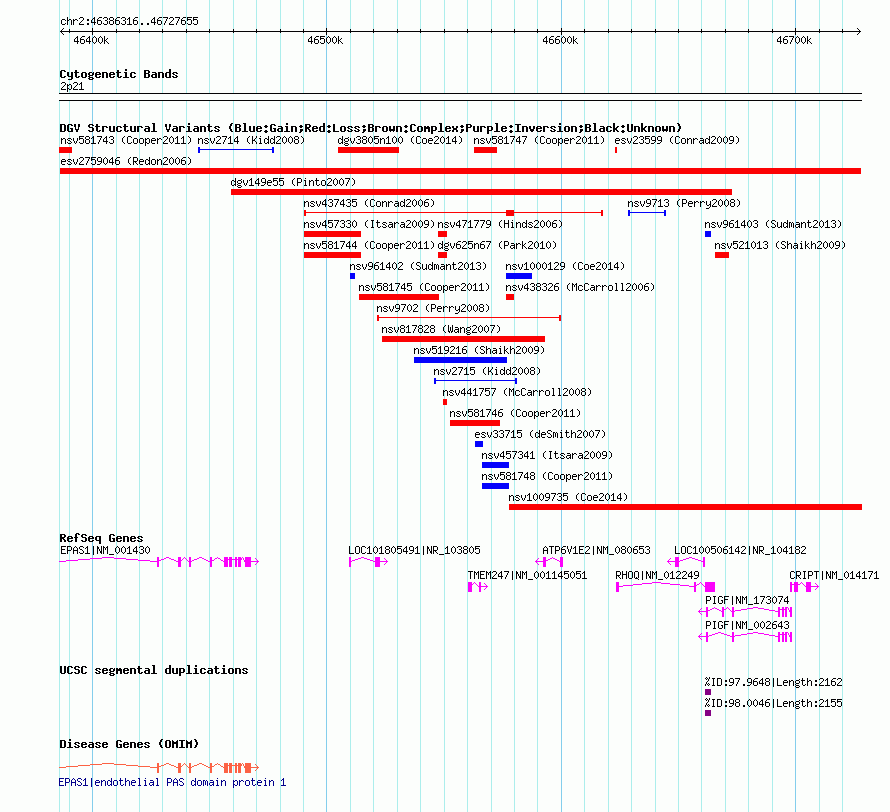
Task: Select the nsv2714 (Kidd2008) blue gain bar
Action: (x=236, y=150)
